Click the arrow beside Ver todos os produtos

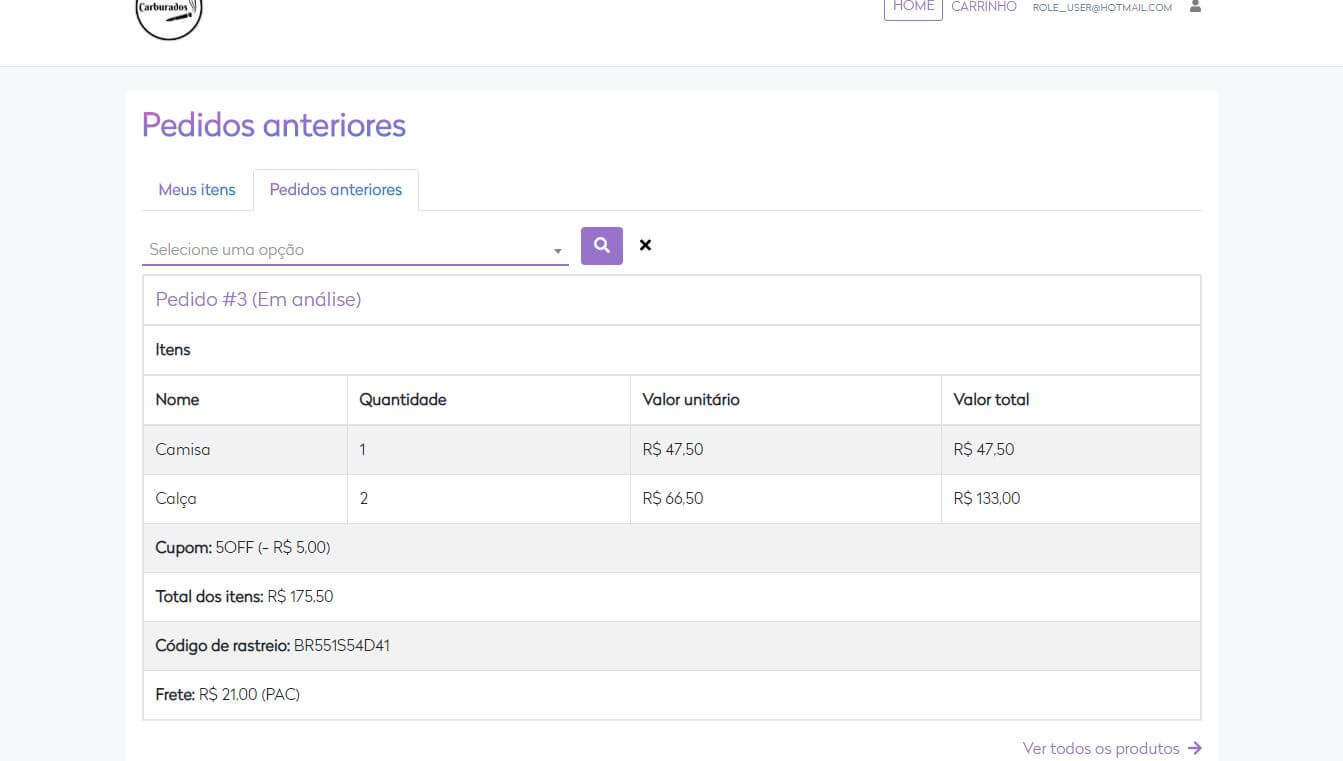(x=1195, y=748)
